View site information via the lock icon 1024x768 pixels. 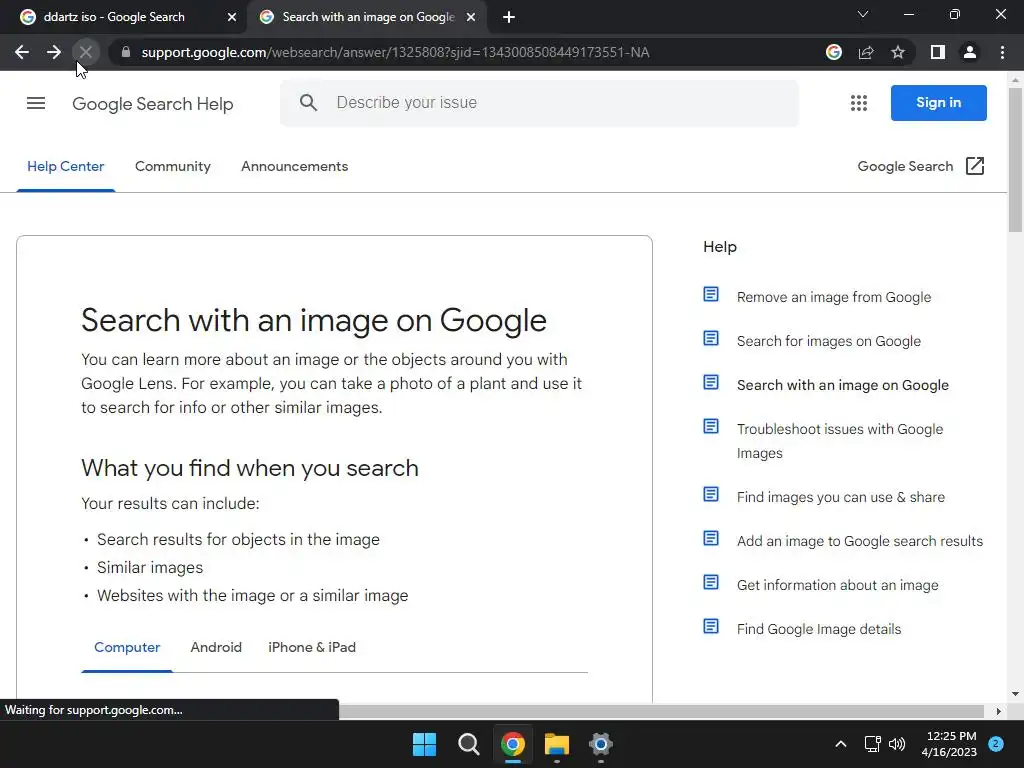(125, 52)
